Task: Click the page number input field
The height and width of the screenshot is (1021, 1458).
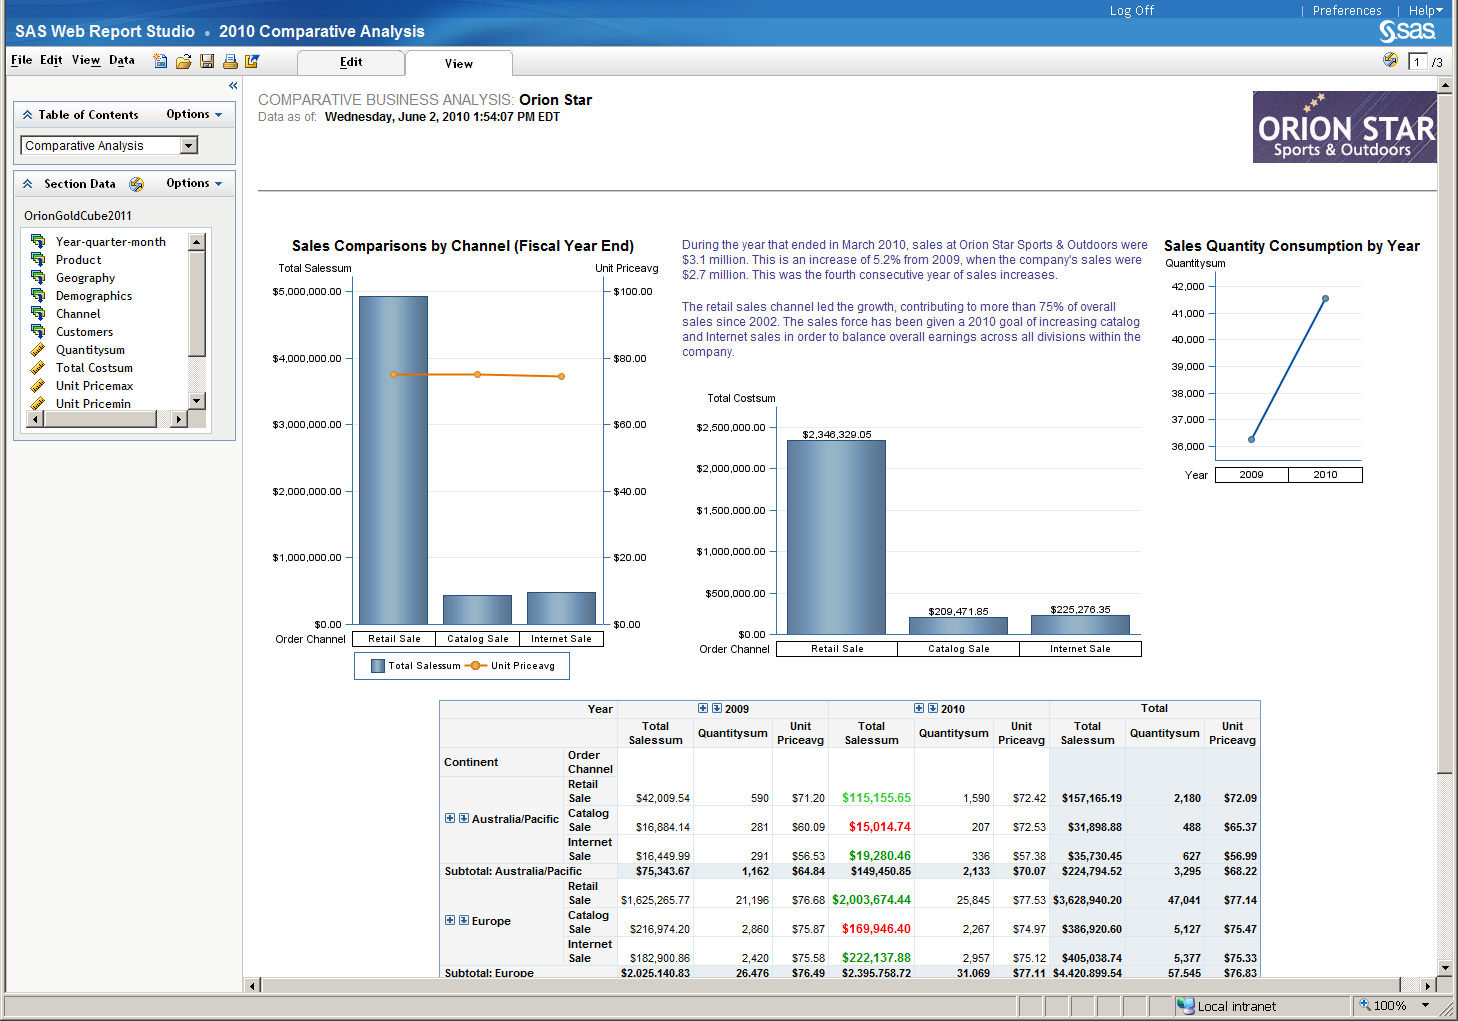Action: pos(1418,62)
